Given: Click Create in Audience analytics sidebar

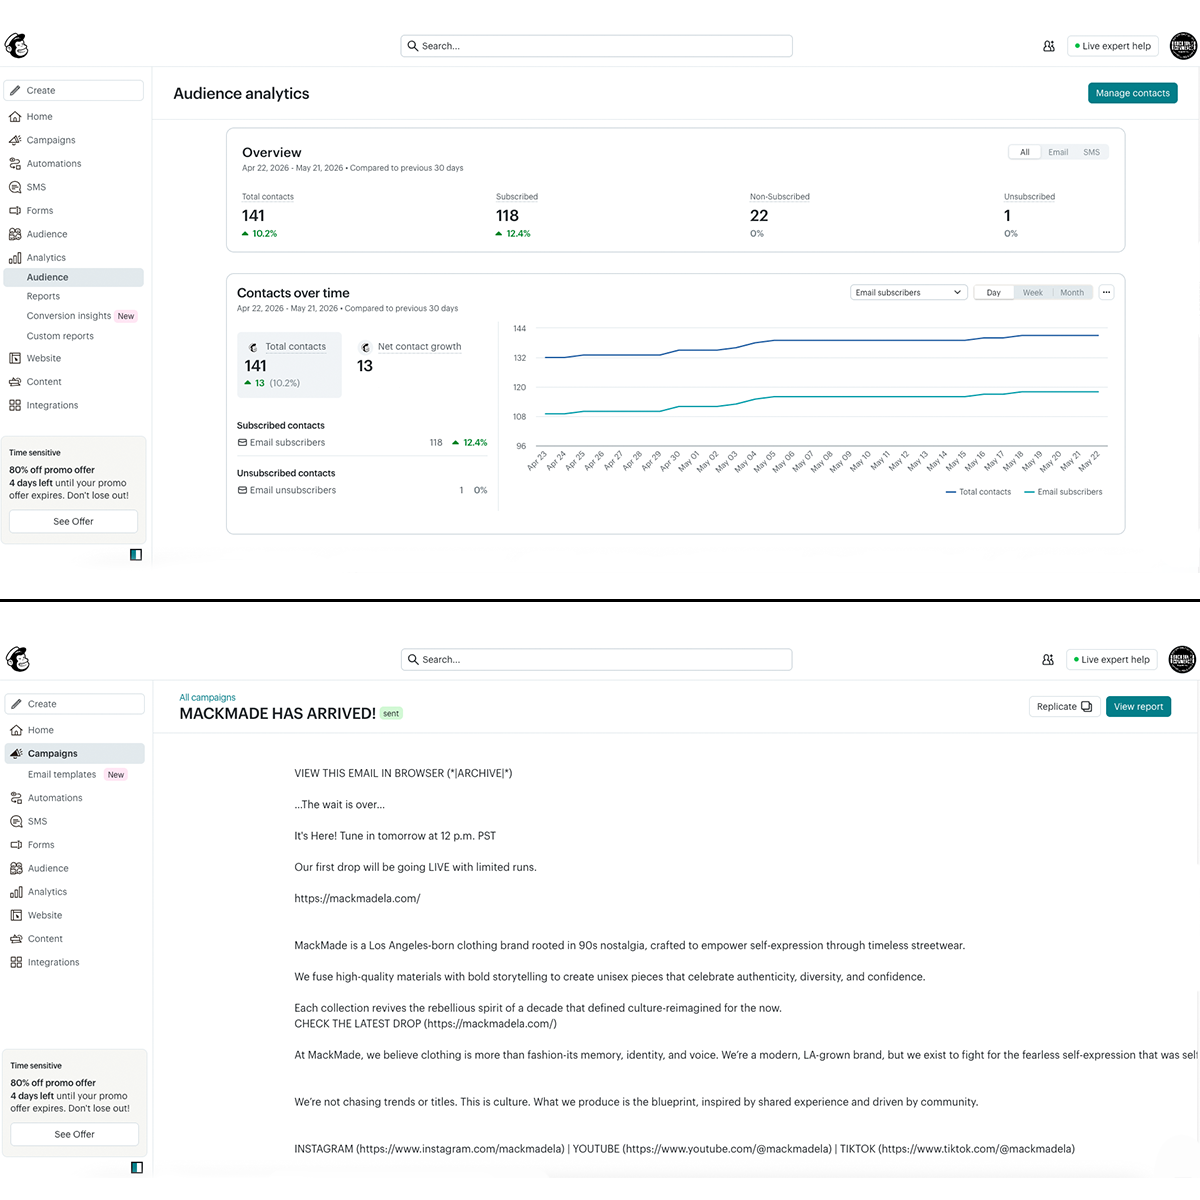Looking at the screenshot, I should [x=74, y=91].
